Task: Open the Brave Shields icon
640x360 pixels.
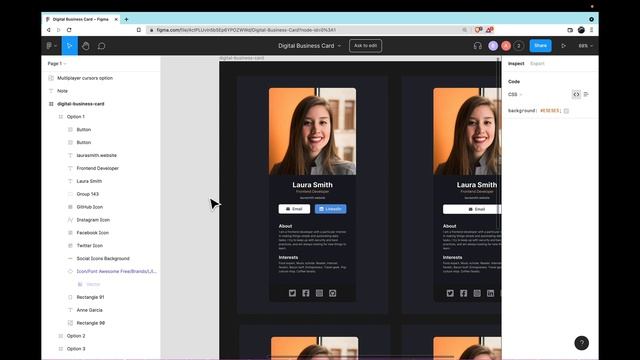Action: (x=478, y=30)
